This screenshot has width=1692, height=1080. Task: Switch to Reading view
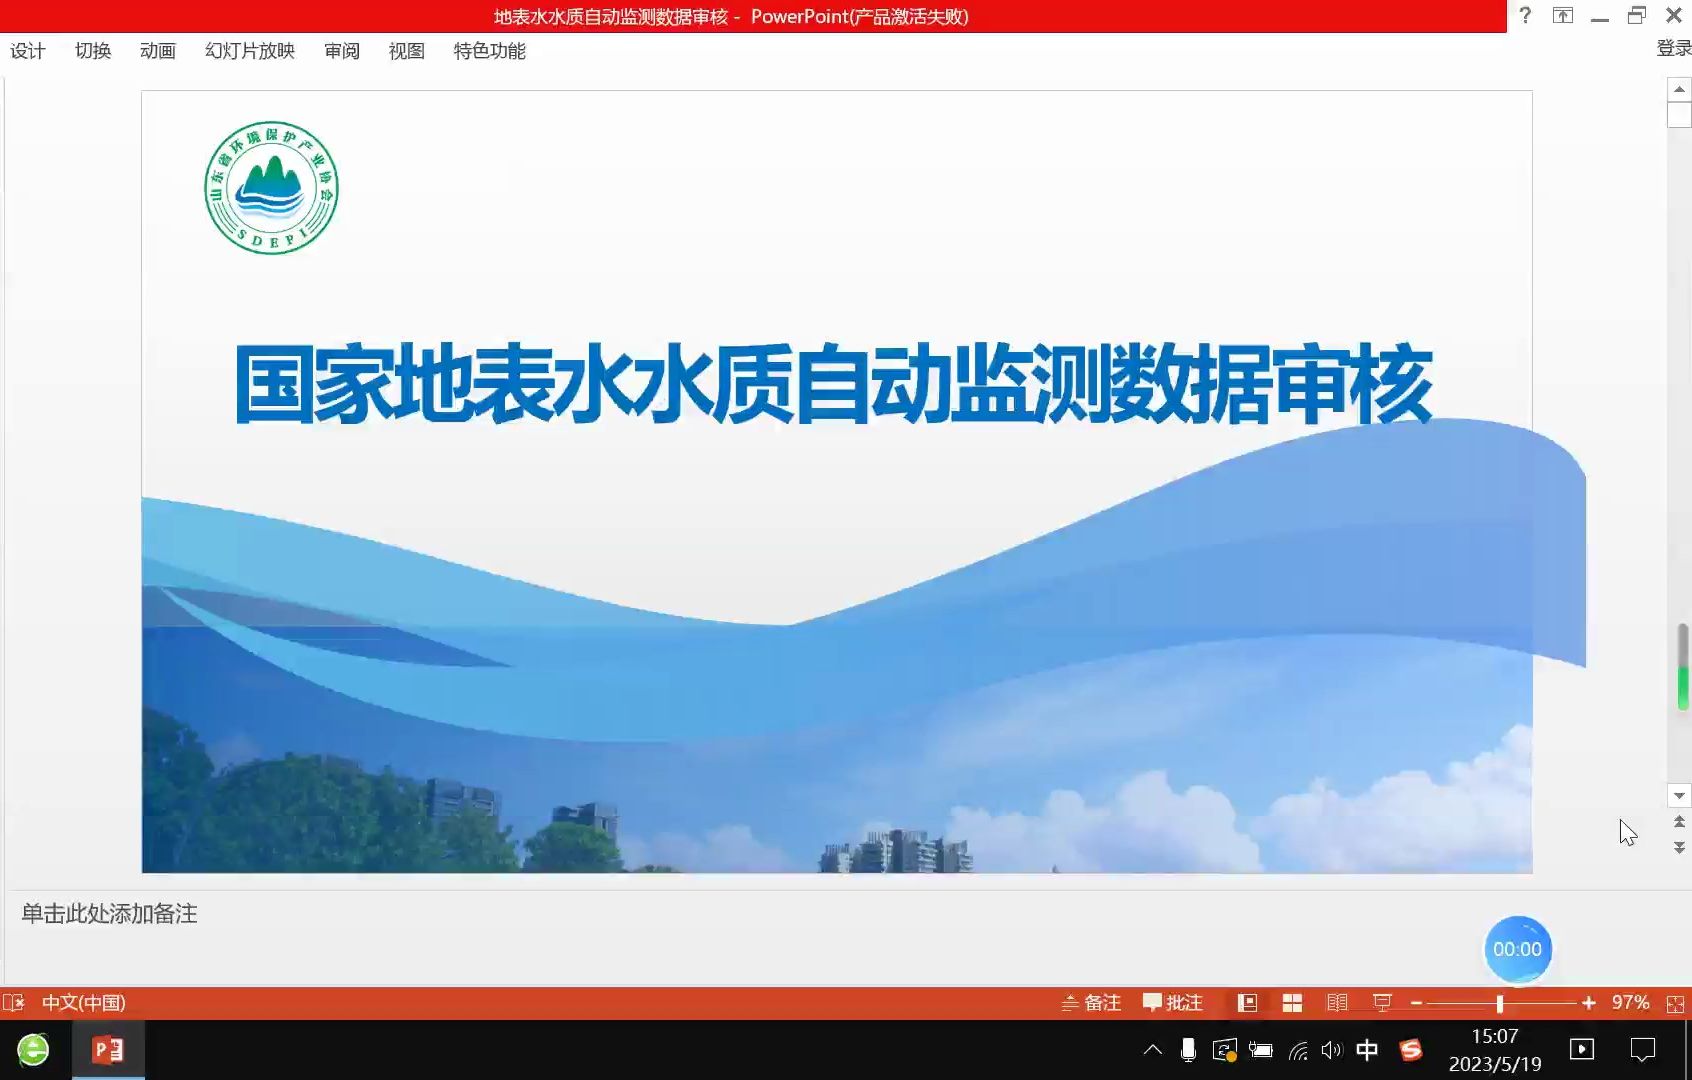tap(1337, 1002)
